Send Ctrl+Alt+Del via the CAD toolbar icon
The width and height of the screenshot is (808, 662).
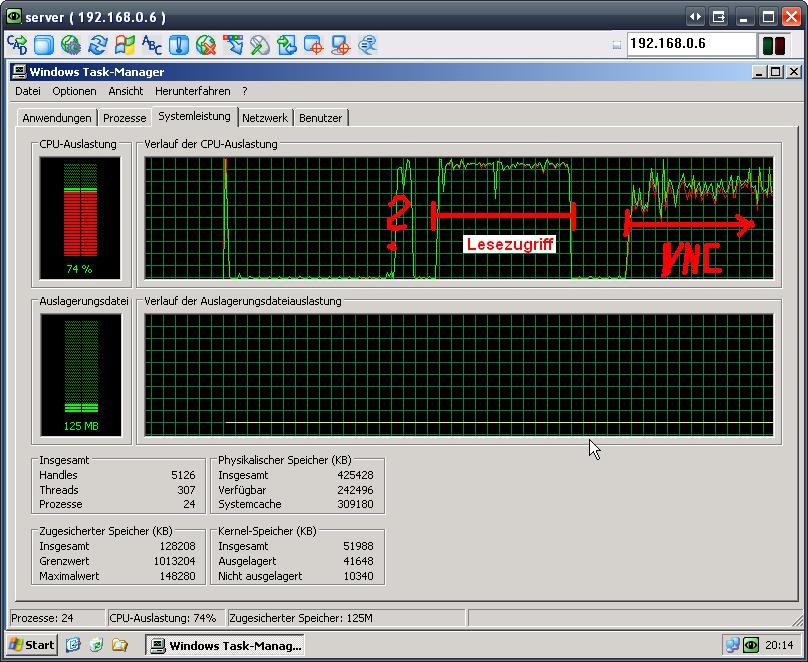pyautogui.click(x=17, y=45)
